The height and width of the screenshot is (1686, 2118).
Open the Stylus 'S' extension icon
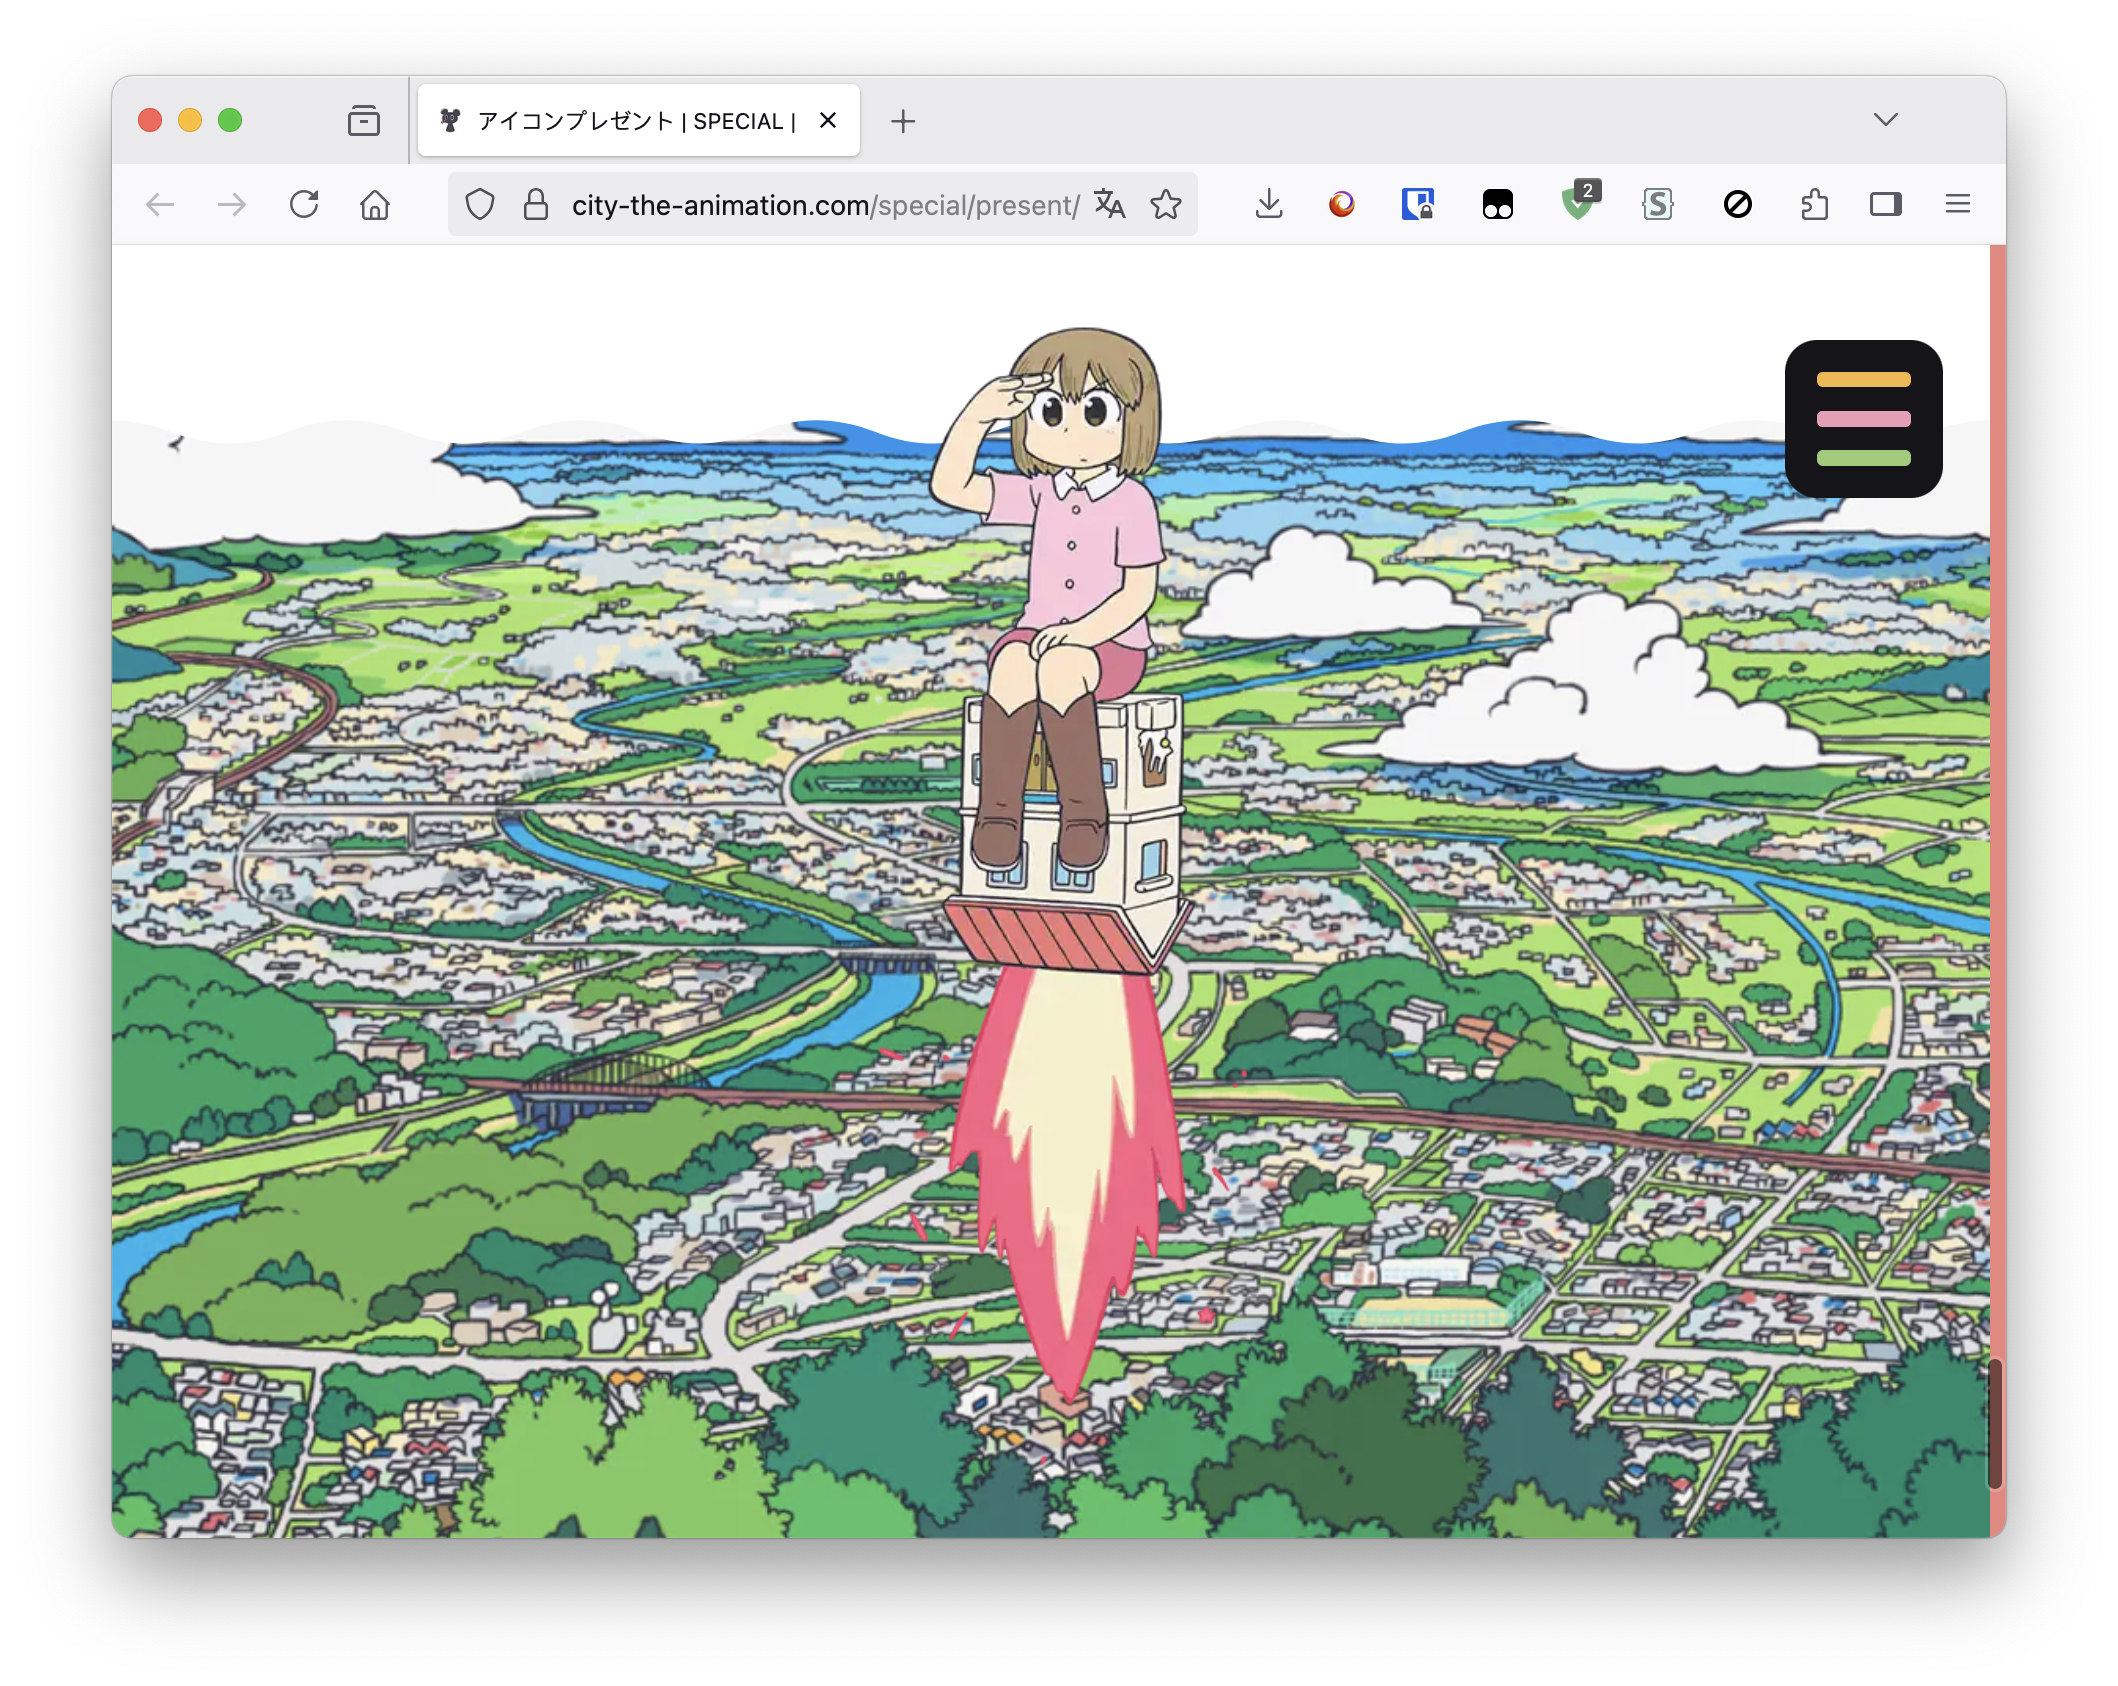tap(1658, 205)
